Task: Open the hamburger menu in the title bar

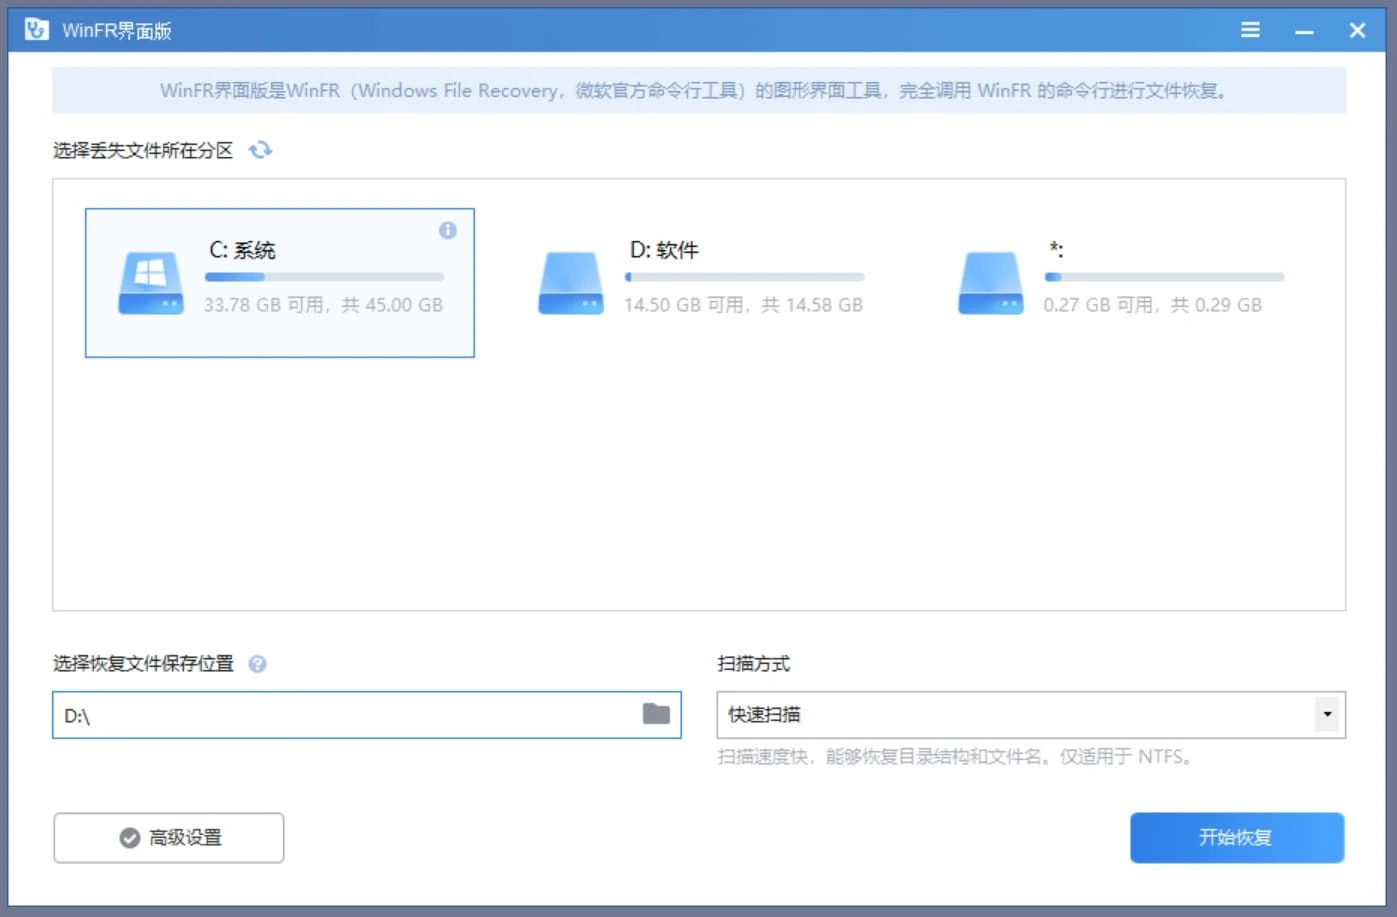Action: tap(1249, 29)
